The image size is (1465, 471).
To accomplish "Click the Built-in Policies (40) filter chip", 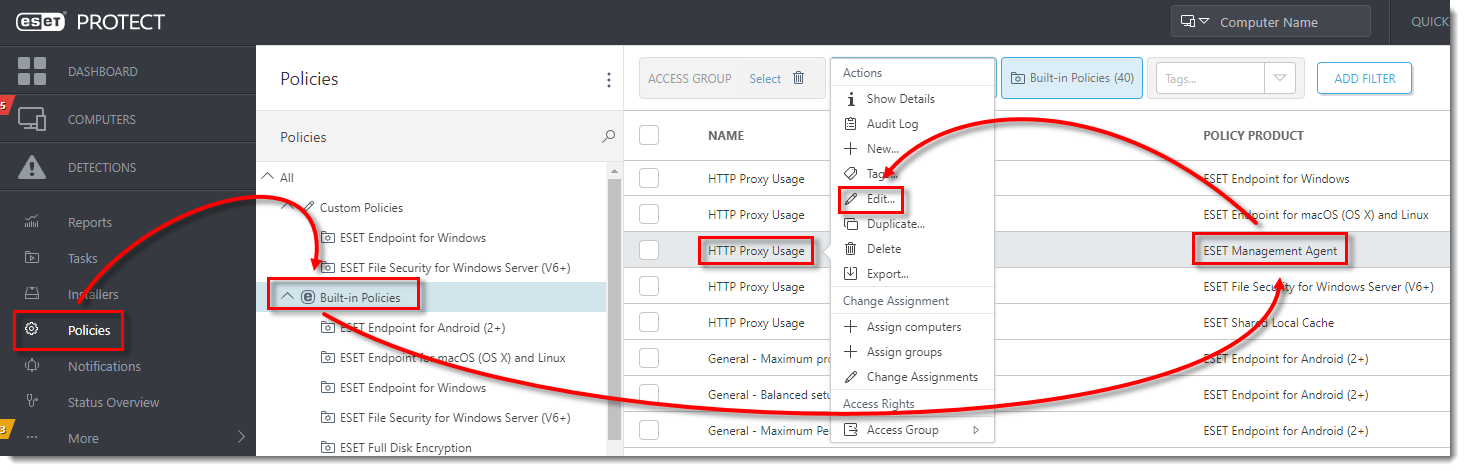I will (1072, 78).
